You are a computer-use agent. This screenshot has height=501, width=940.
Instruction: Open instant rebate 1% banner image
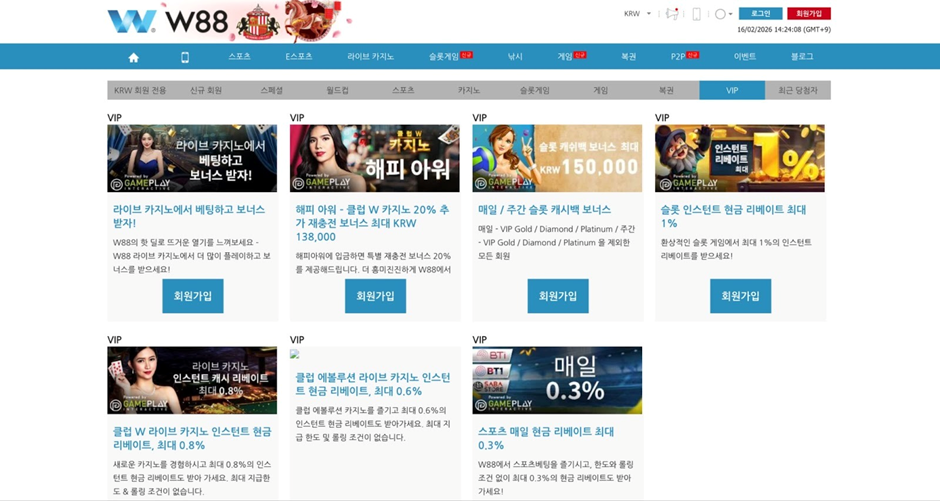tap(740, 158)
